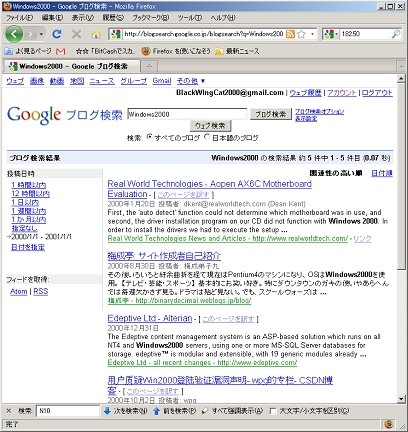Open the 'Edeptive Ltd - Alterian' result

pos(150,318)
